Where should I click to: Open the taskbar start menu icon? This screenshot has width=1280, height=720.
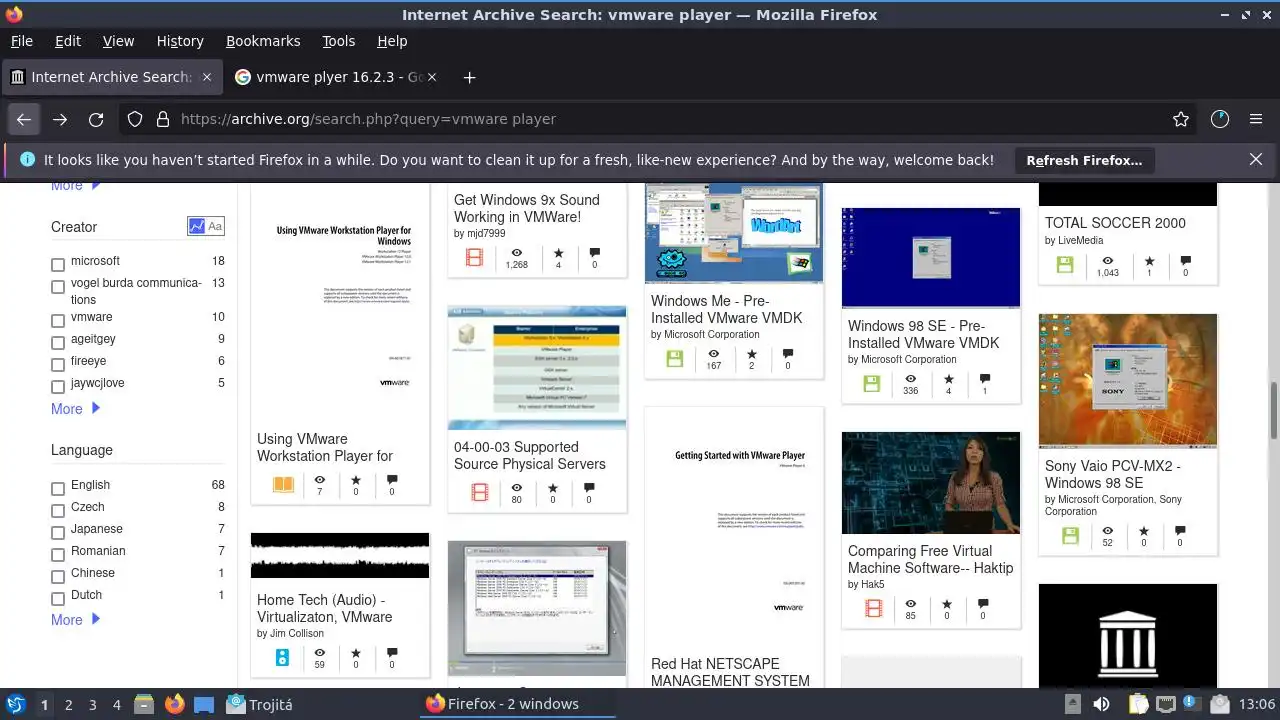click(15, 704)
